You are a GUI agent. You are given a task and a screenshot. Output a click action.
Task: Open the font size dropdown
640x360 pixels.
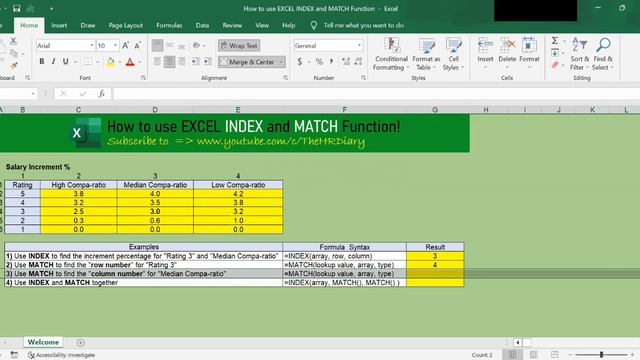[x=116, y=45]
